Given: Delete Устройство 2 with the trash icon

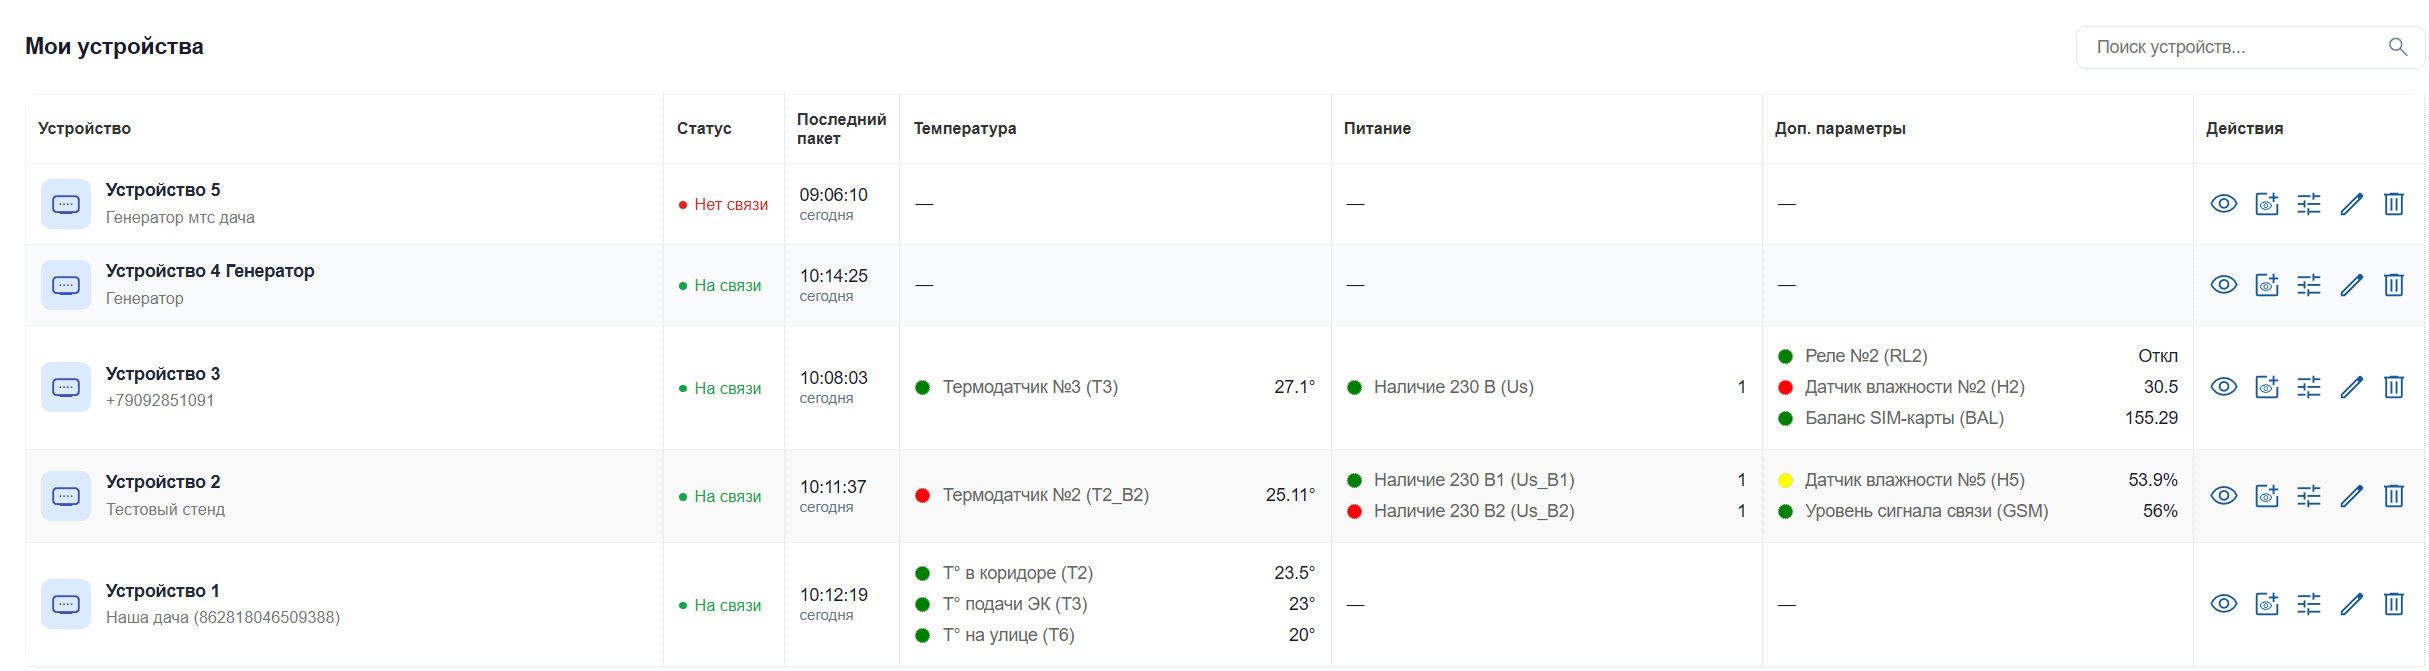Looking at the screenshot, I should (x=2393, y=496).
